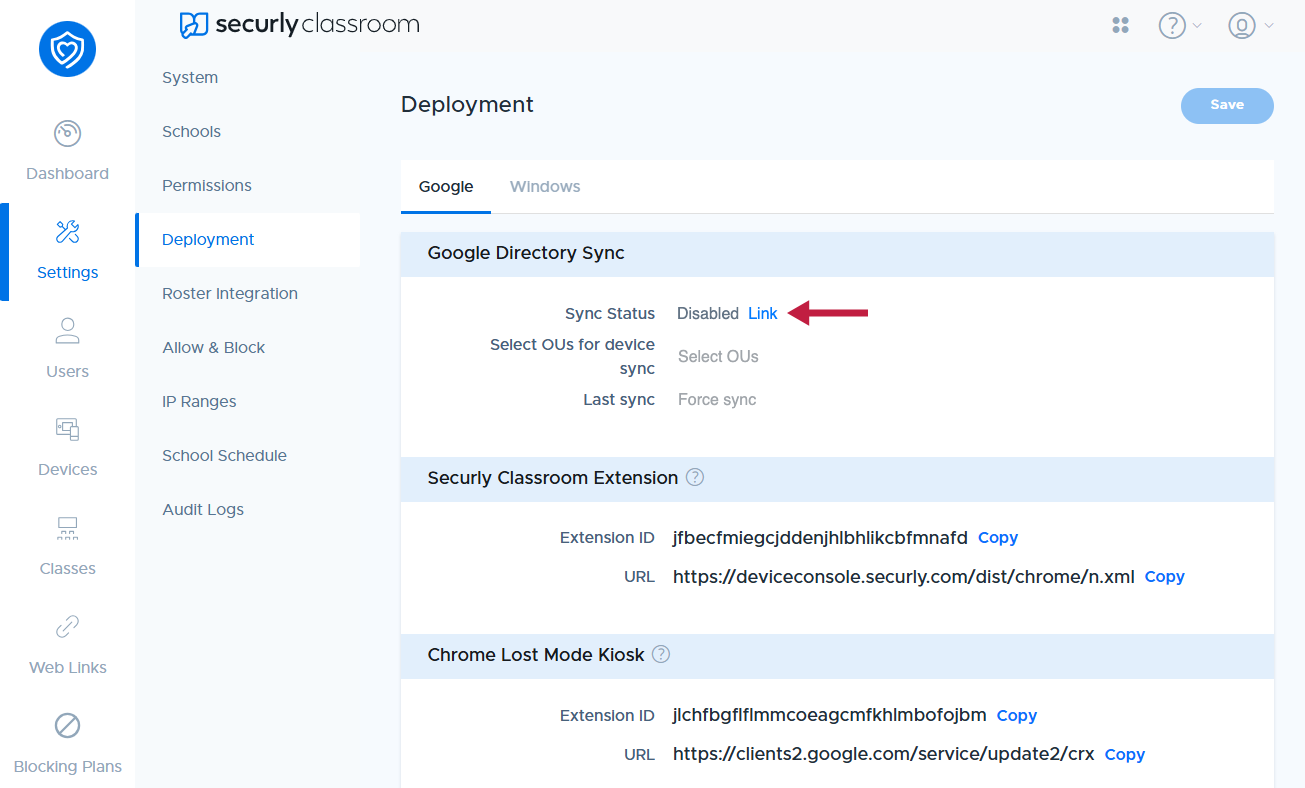Open Audit Logs
The height and width of the screenshot is (788, 1305).
coord(203,509)
